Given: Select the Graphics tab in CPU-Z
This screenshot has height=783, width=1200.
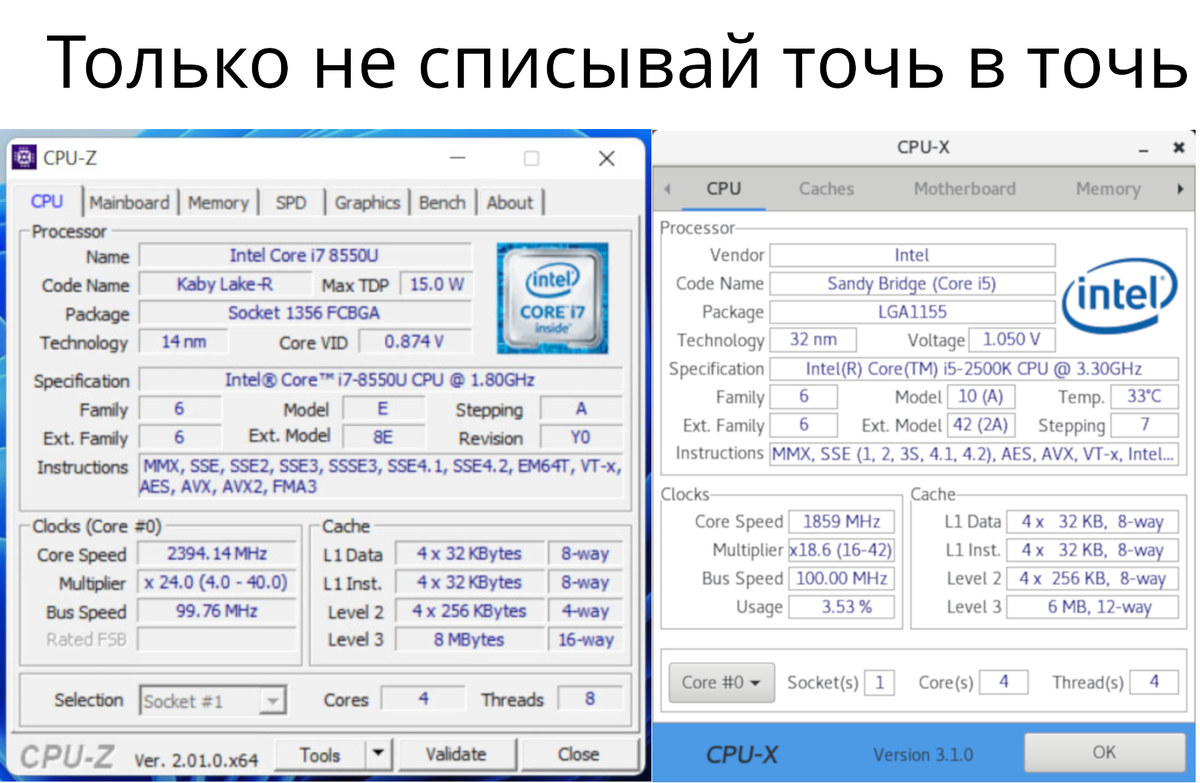Looking at the screenshot, I should tap(367, 202).
